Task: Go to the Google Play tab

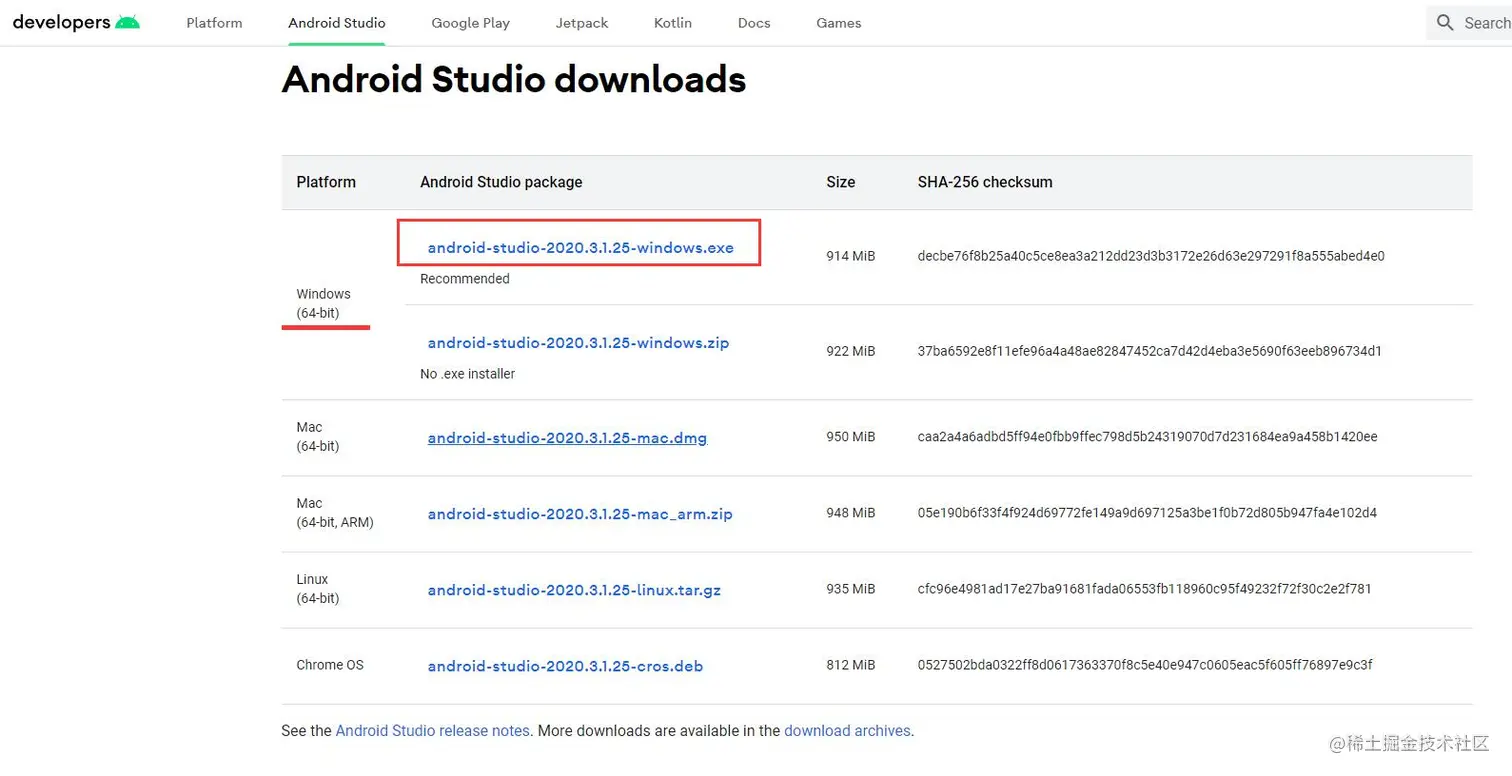Action: (x=470, y=23)
